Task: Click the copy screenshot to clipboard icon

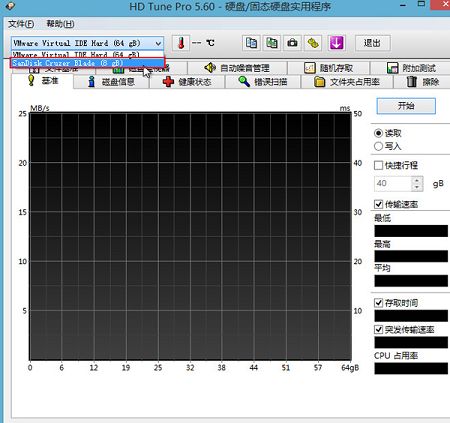Action: 272,43
